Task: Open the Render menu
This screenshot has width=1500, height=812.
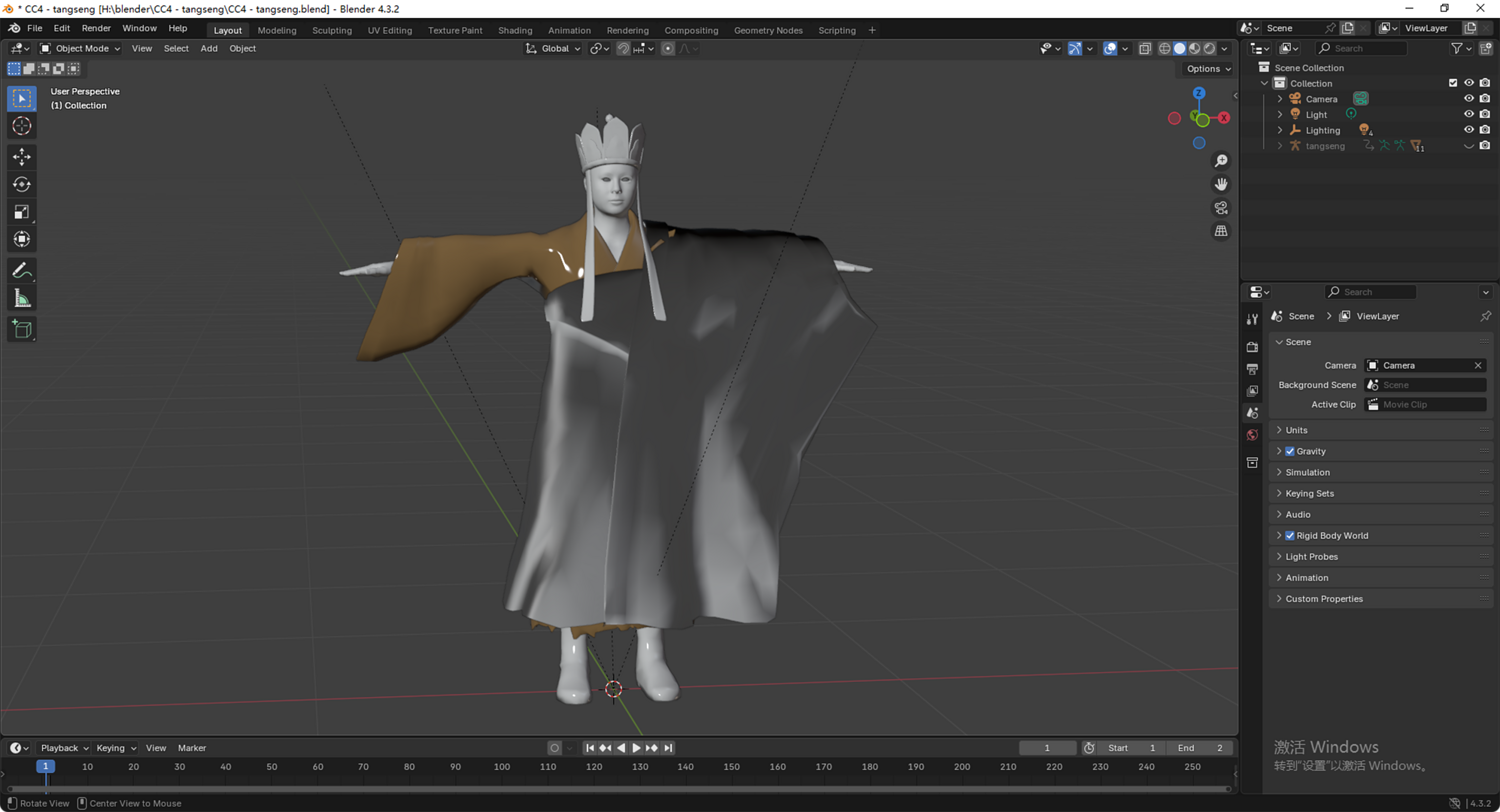Action: pos(96,28)
